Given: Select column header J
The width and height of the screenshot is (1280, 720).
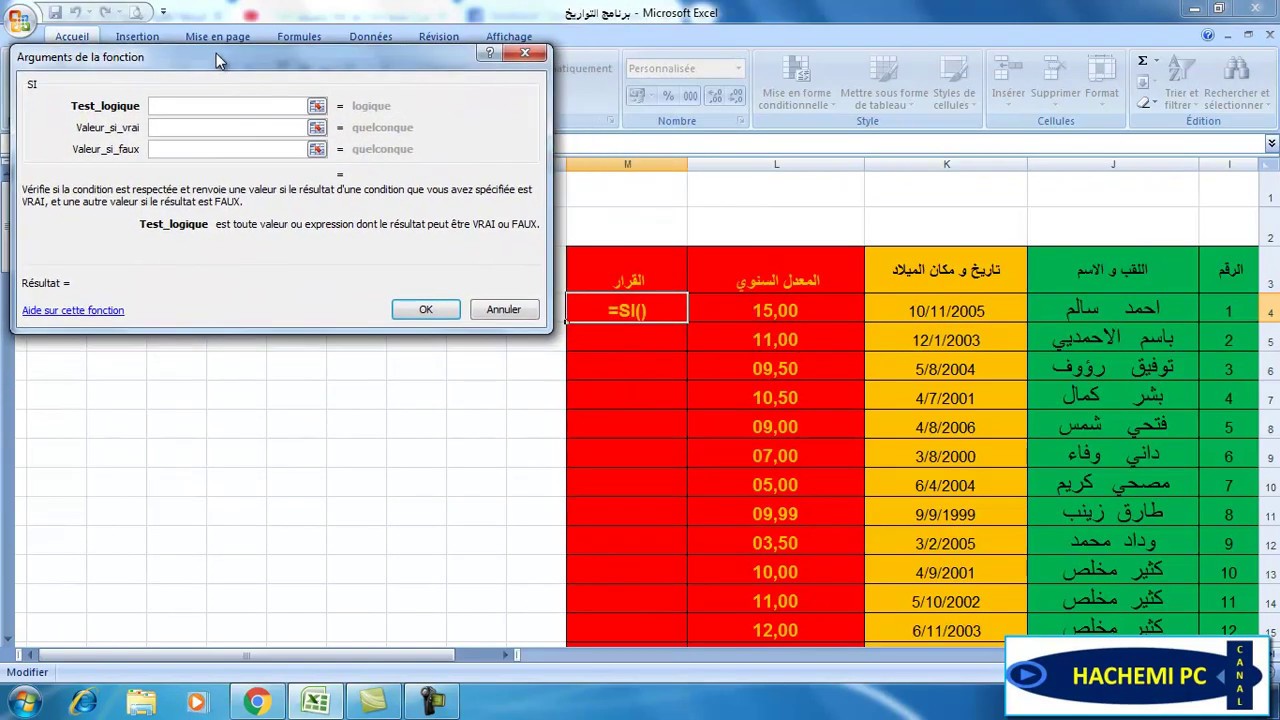Looking at the screenshot, I should click(x=1113, y=164).
